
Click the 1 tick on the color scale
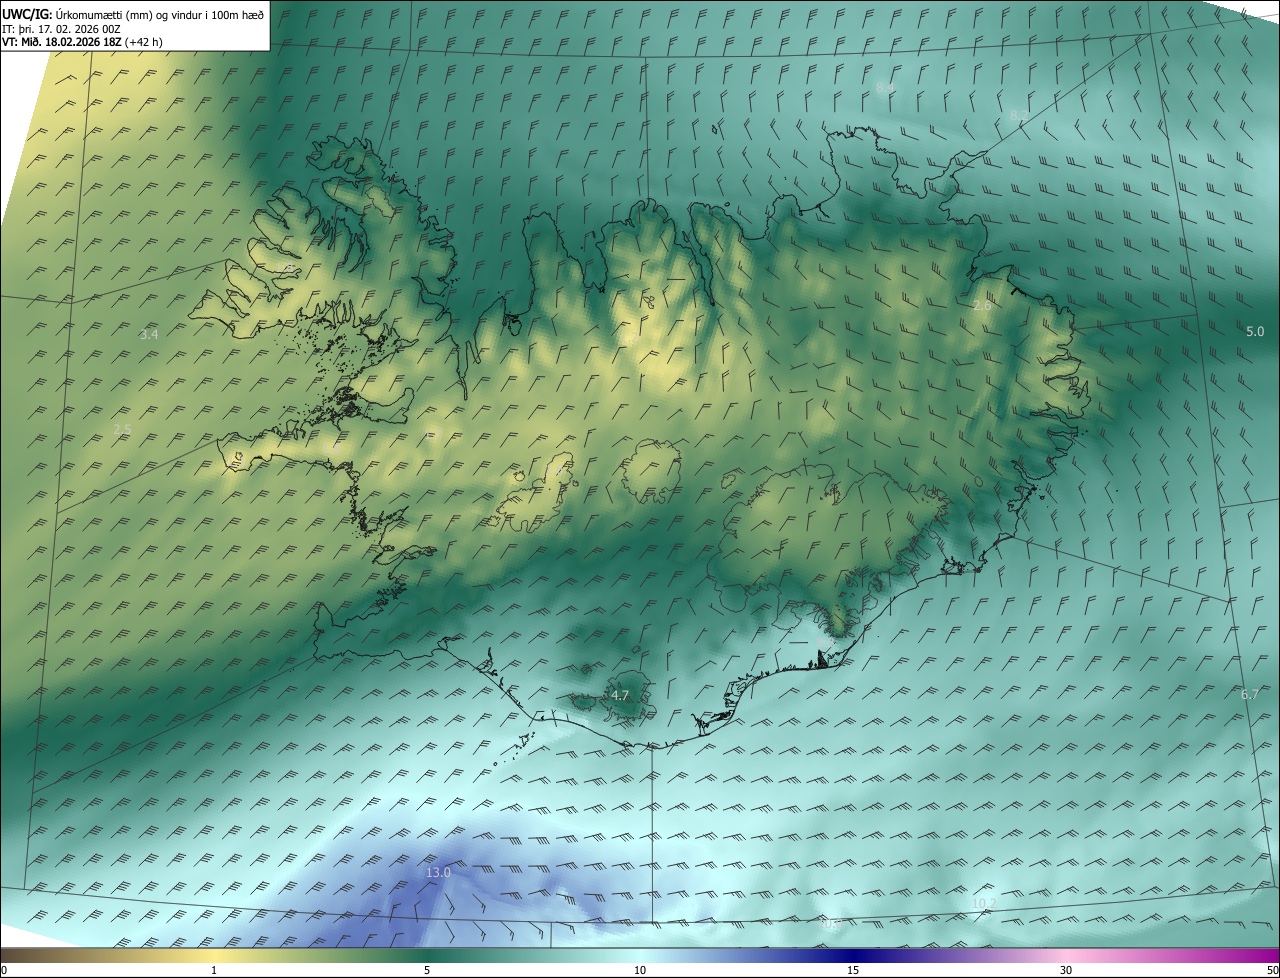[x=214, y=970]
